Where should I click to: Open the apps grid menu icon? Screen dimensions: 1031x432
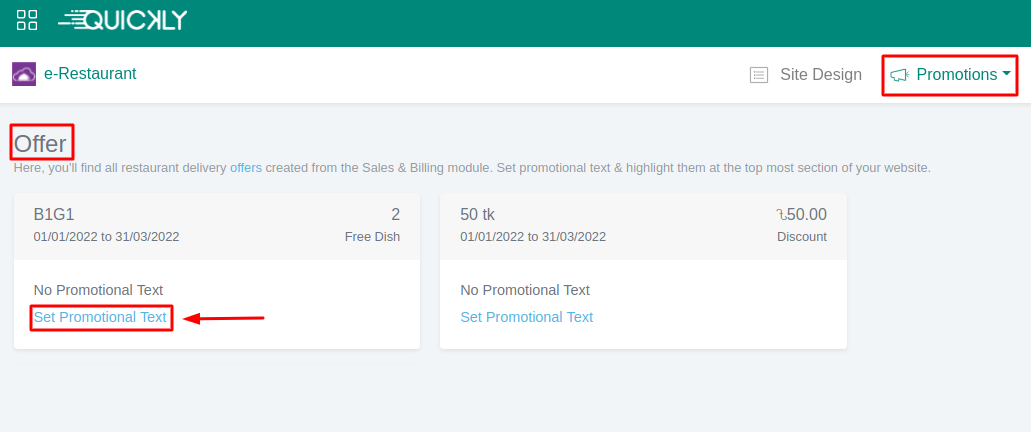[x=27, y=20]
